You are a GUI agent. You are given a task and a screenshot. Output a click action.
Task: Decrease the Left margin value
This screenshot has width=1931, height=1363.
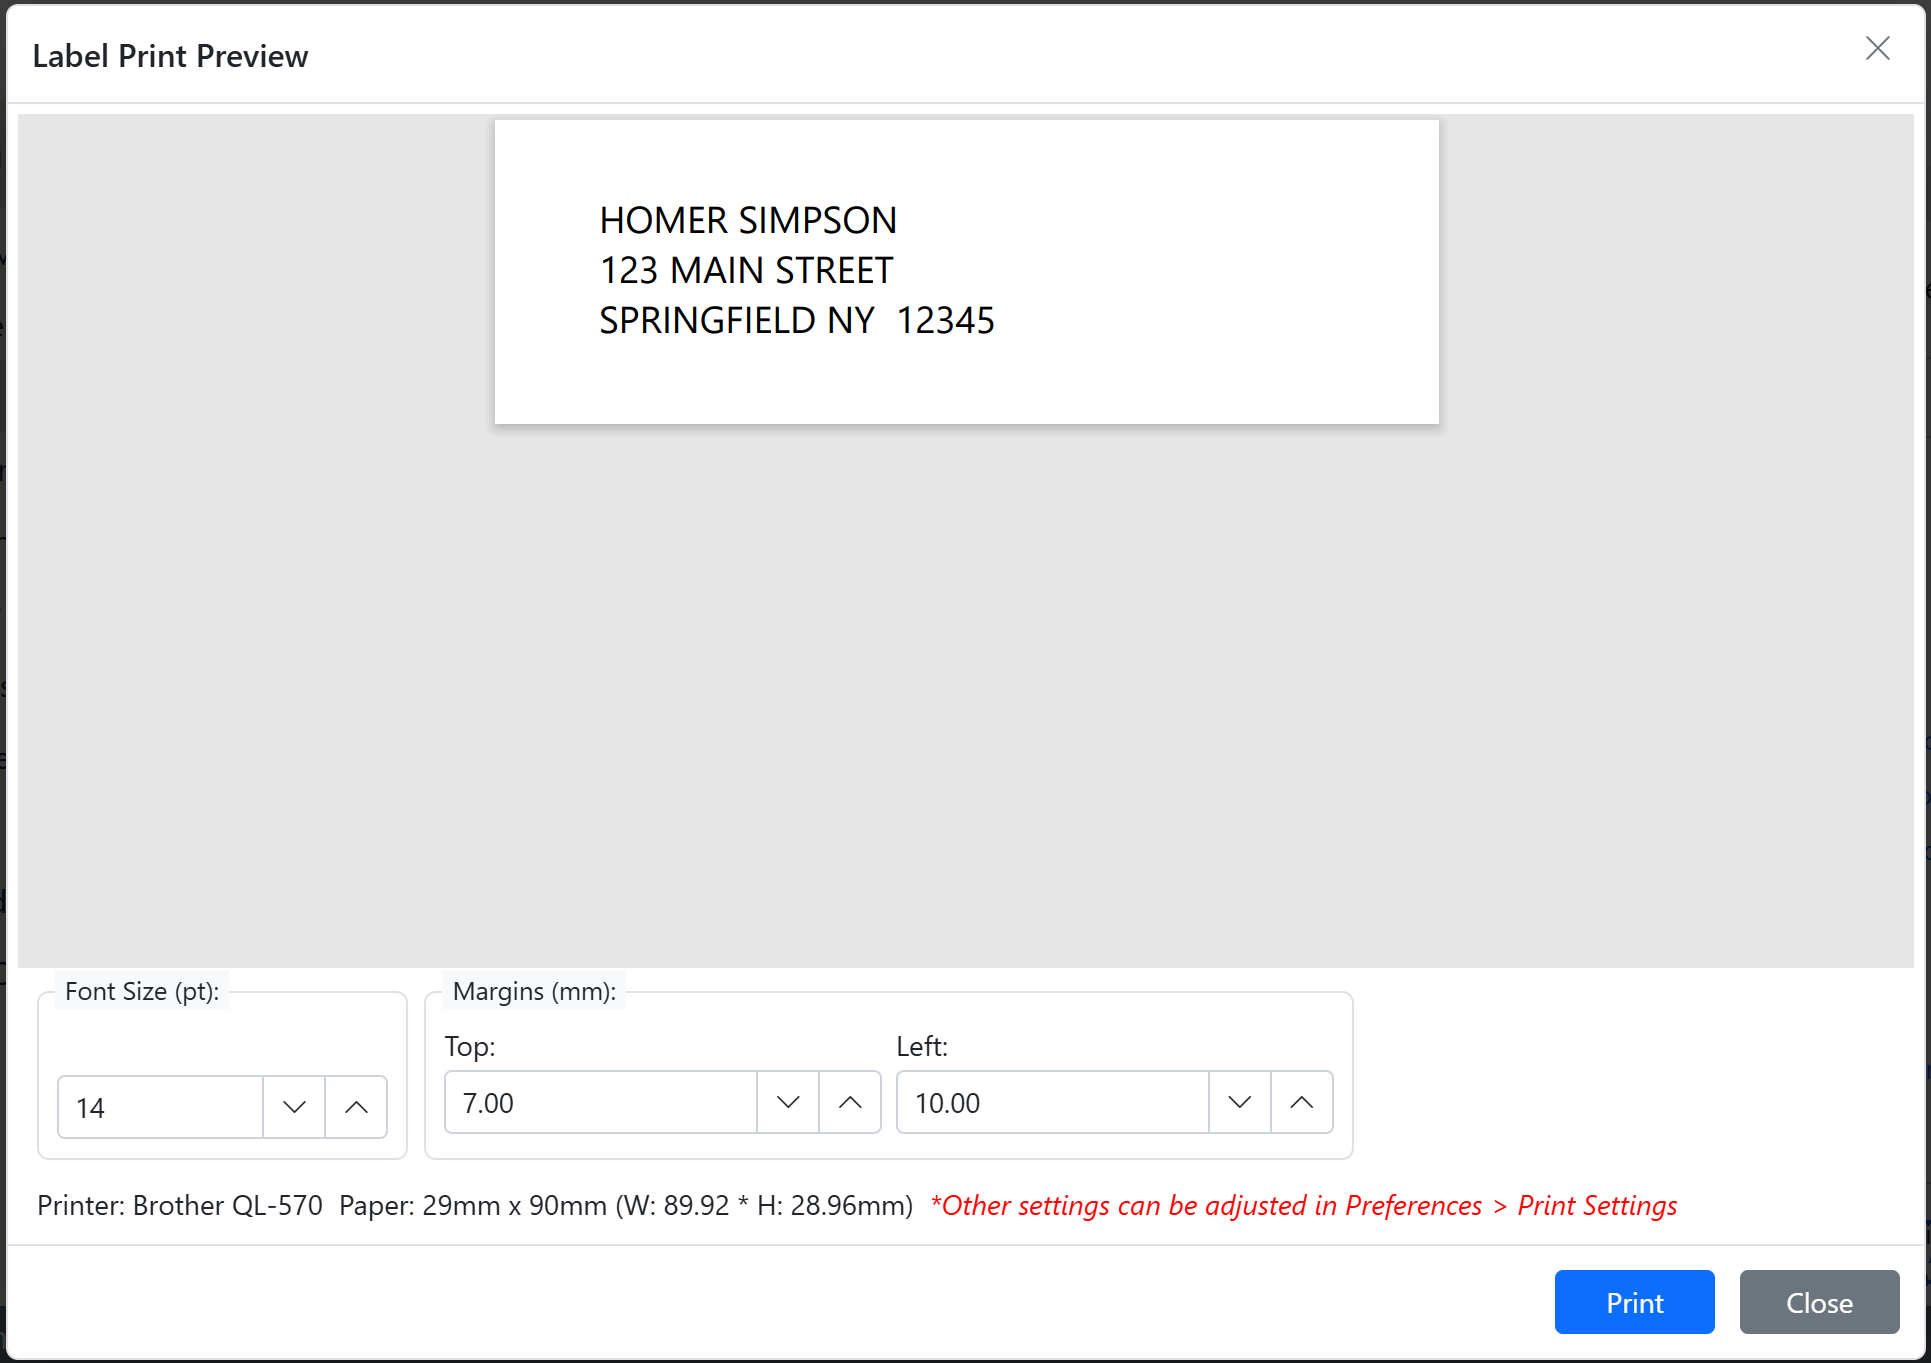click(1239, 1102)
